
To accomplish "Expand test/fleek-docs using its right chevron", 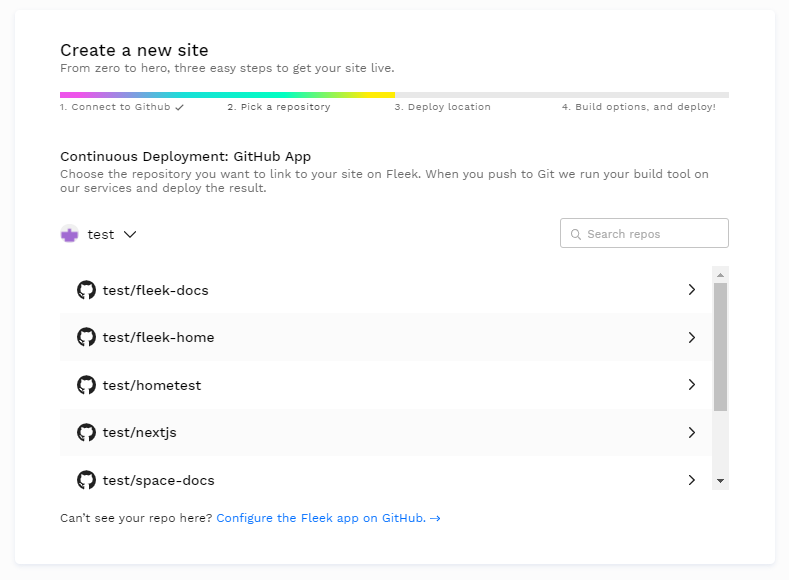I will pos(691,290).
